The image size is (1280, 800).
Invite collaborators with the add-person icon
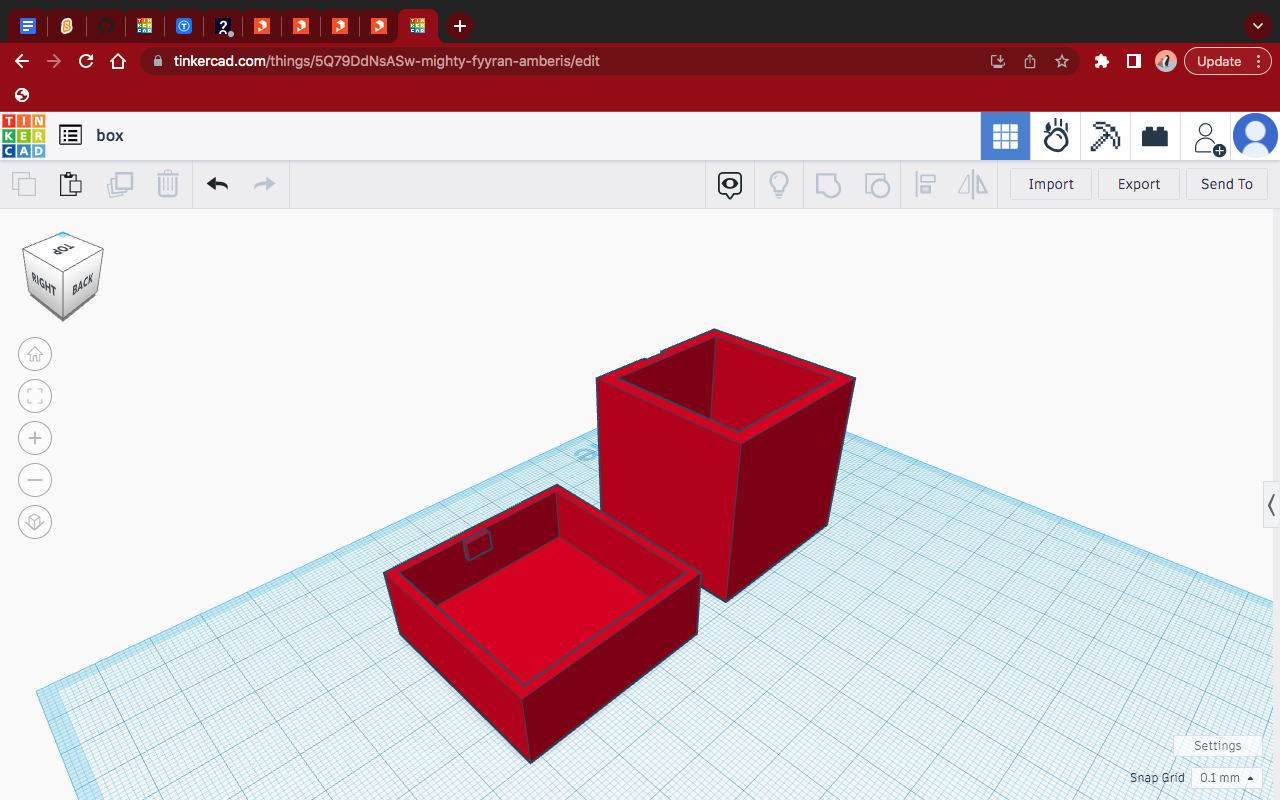click(1208, 138)
